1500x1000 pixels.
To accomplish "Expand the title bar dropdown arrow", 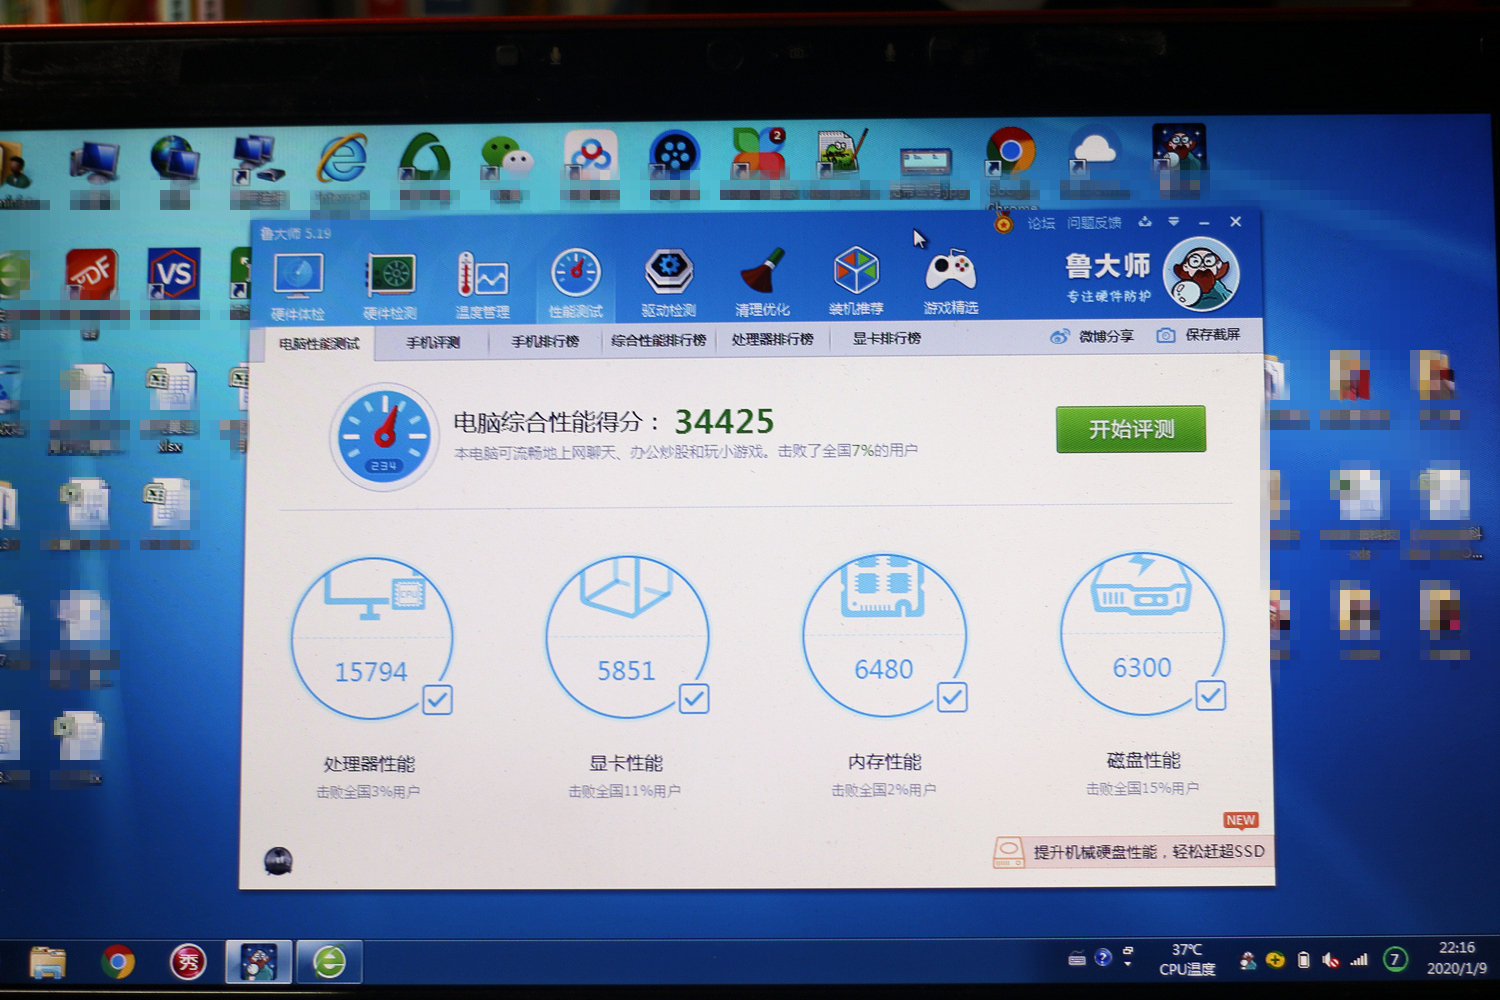I will coord(1174,222).
